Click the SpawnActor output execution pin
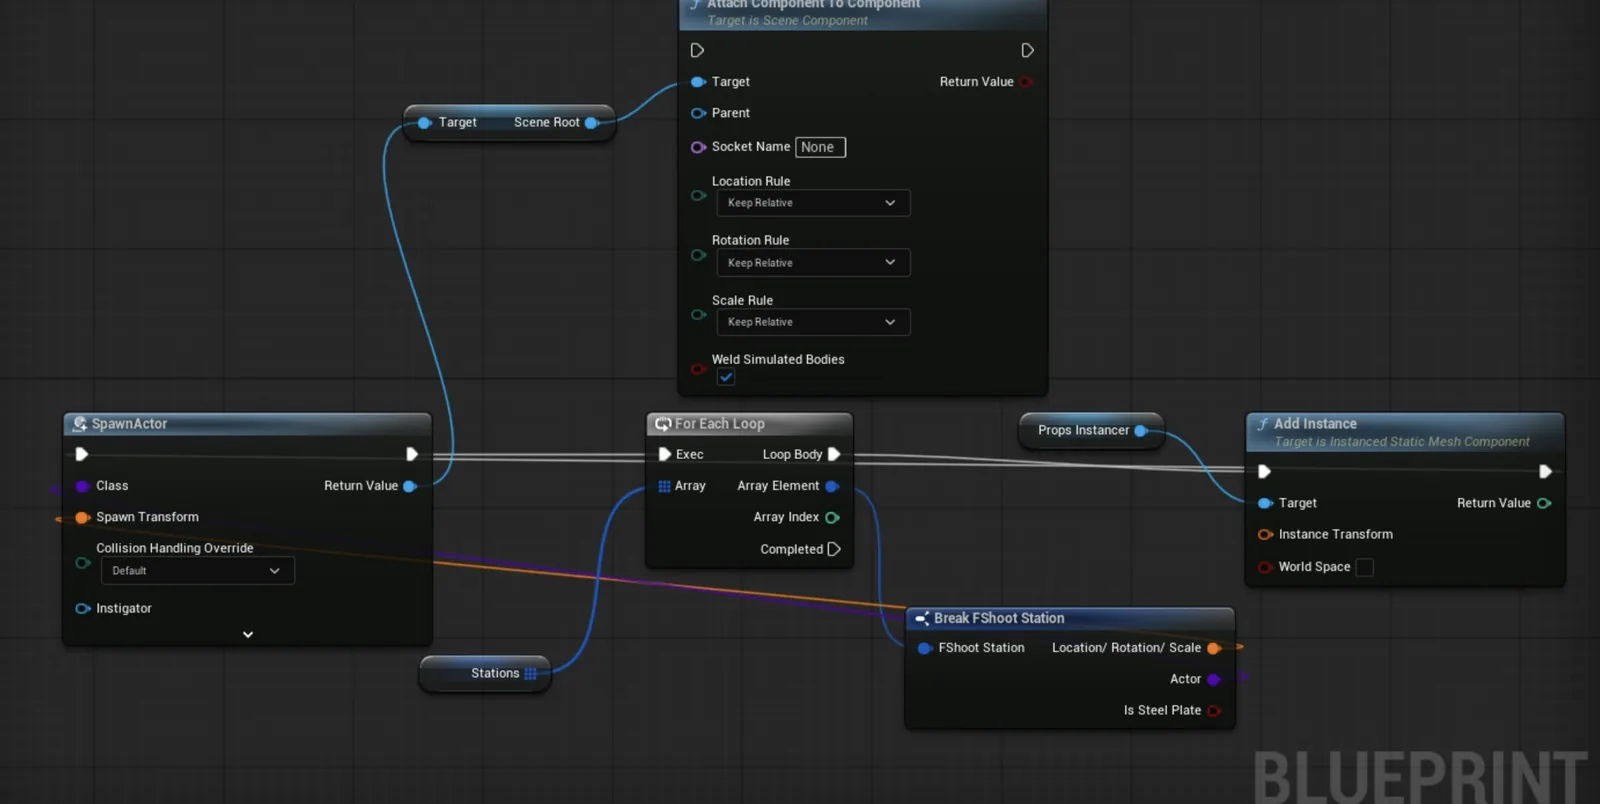This screenshot has width=1600, height=804. click(411, 454)
